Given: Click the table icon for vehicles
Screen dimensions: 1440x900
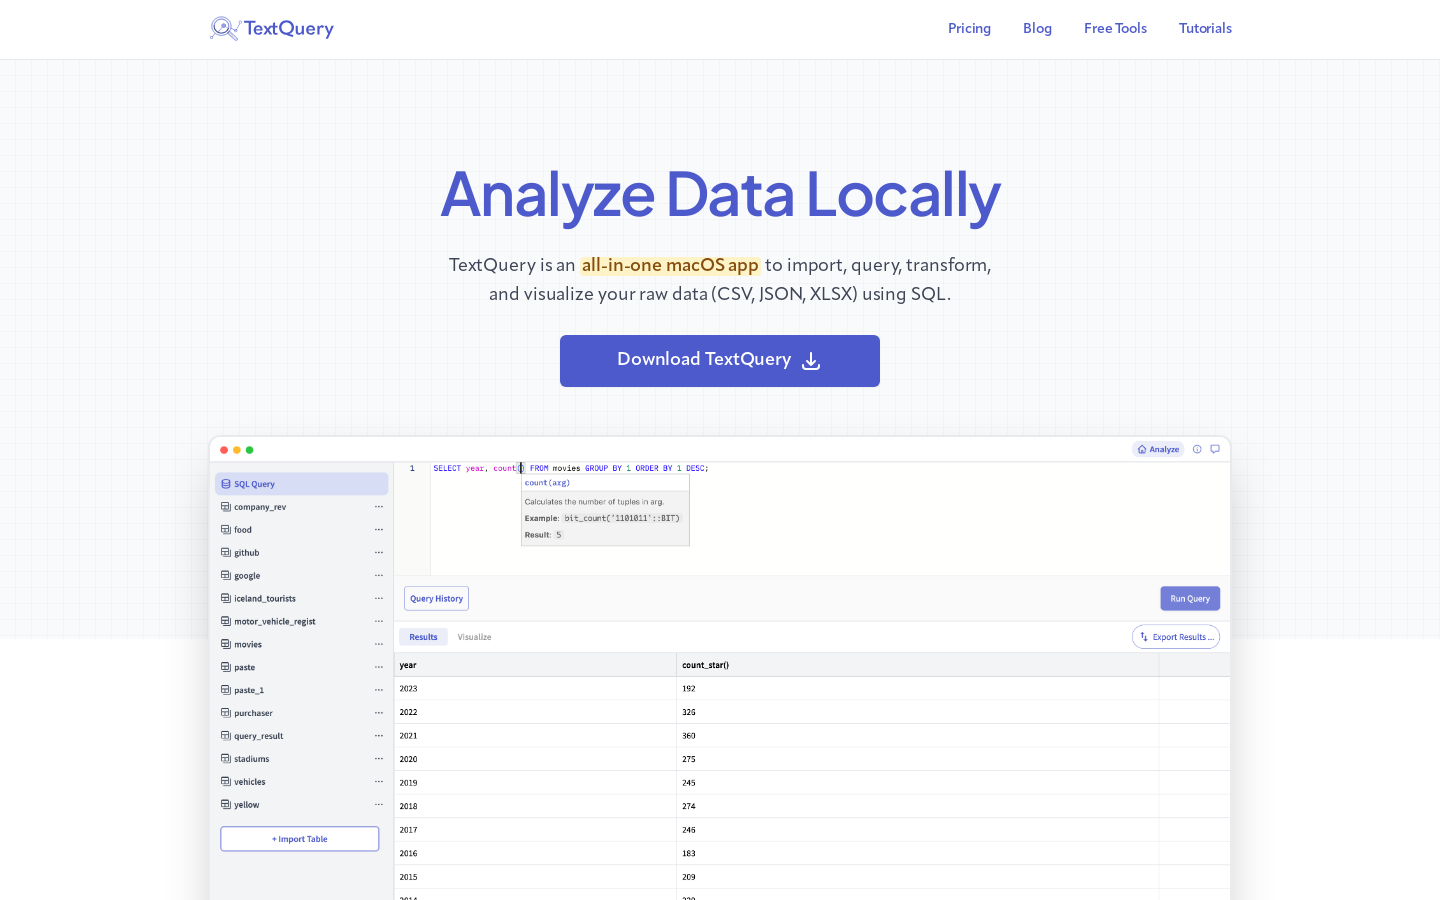Looking at the screenshot, I should [x=226, y=782].
